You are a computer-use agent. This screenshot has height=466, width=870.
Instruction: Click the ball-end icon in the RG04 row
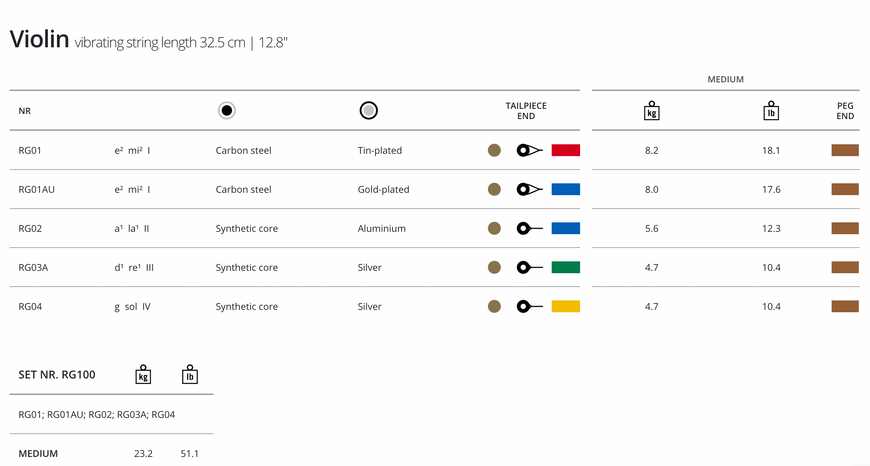coord(529,306)
